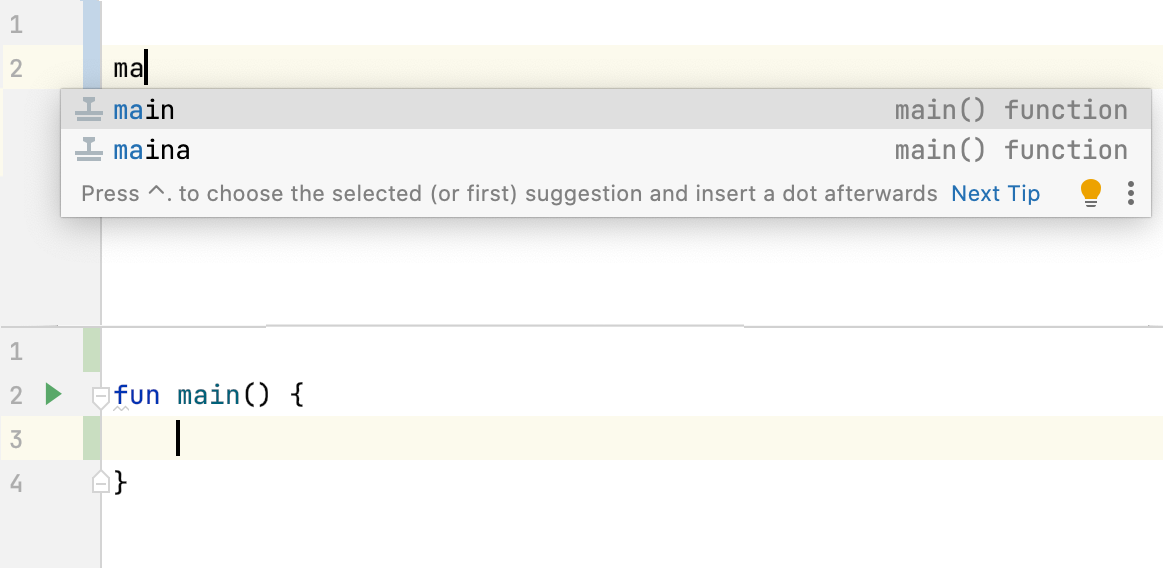Image resolution: width=1163 pixels, height=568 pixels.
Task: Click the yellow lightbulb tip icon
Action: (1091, 193)
